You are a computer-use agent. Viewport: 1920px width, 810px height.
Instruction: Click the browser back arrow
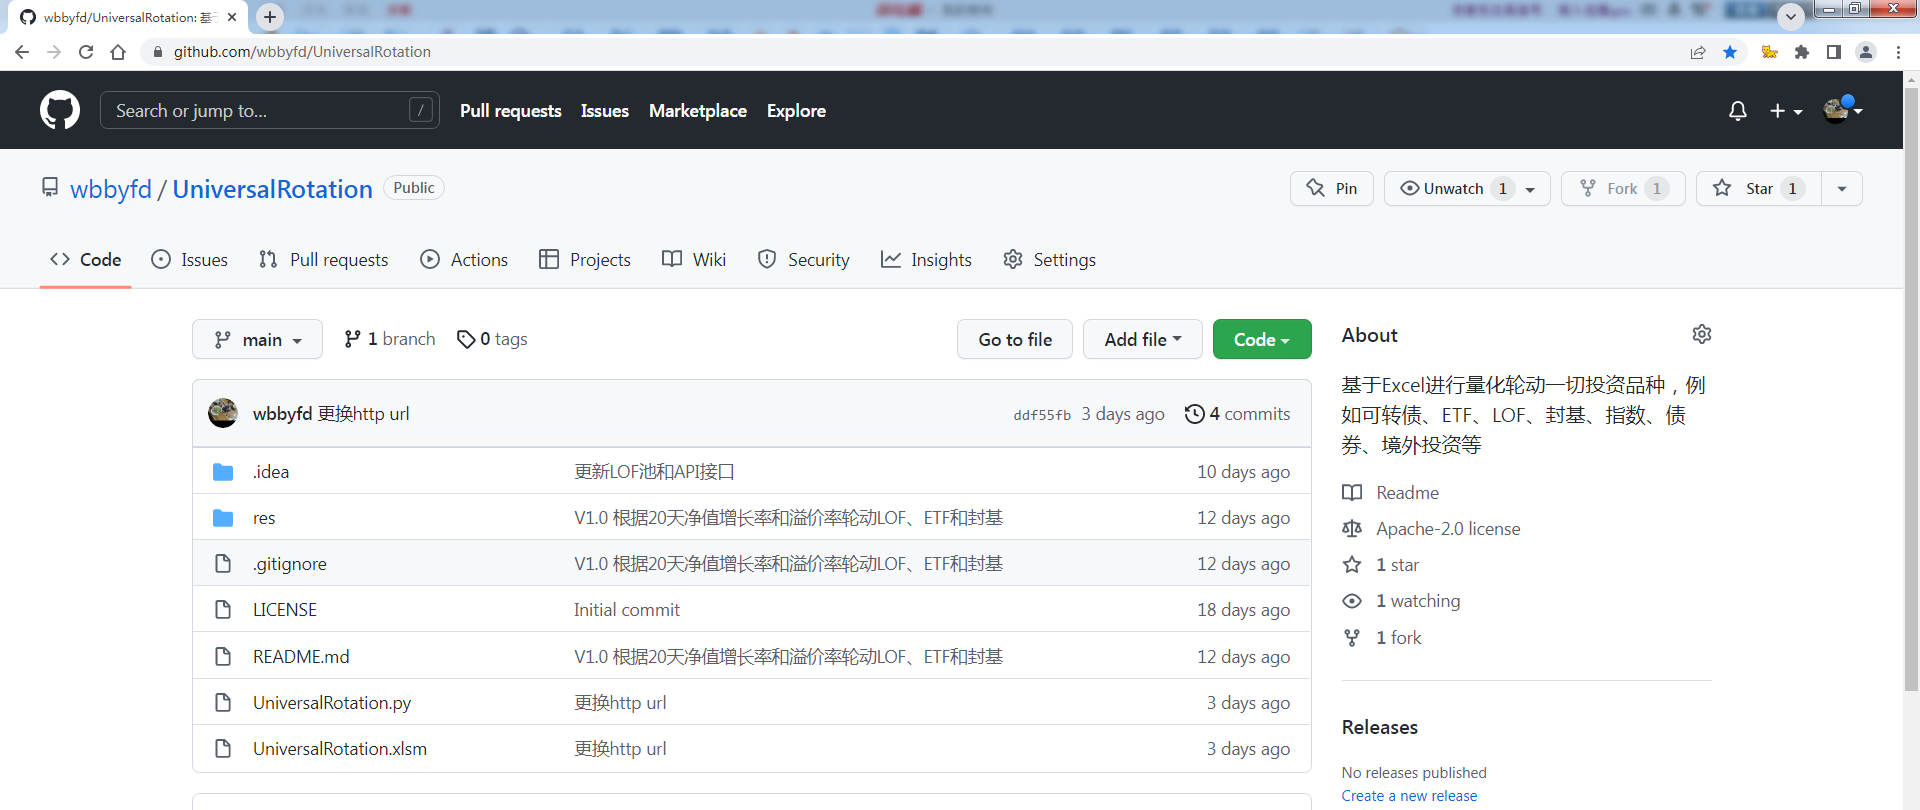[x=22, y=52]
